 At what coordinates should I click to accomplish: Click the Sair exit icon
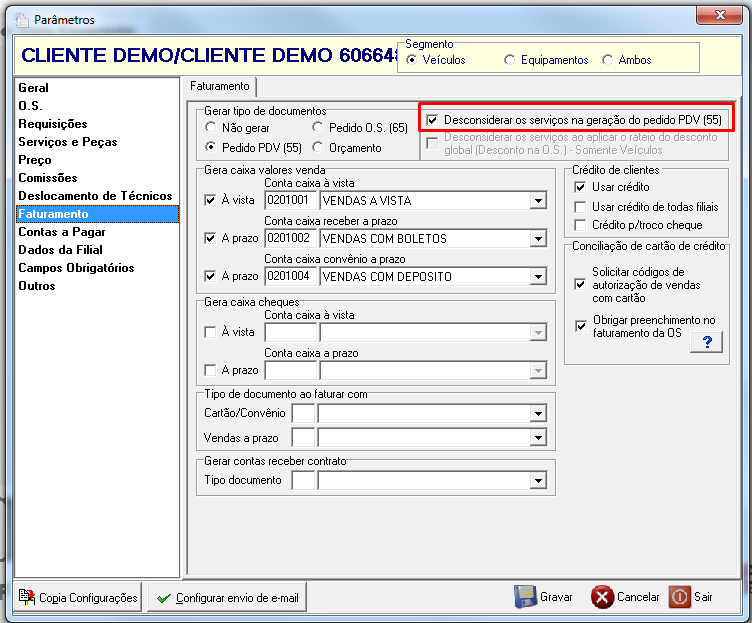[x=679, y=597]
